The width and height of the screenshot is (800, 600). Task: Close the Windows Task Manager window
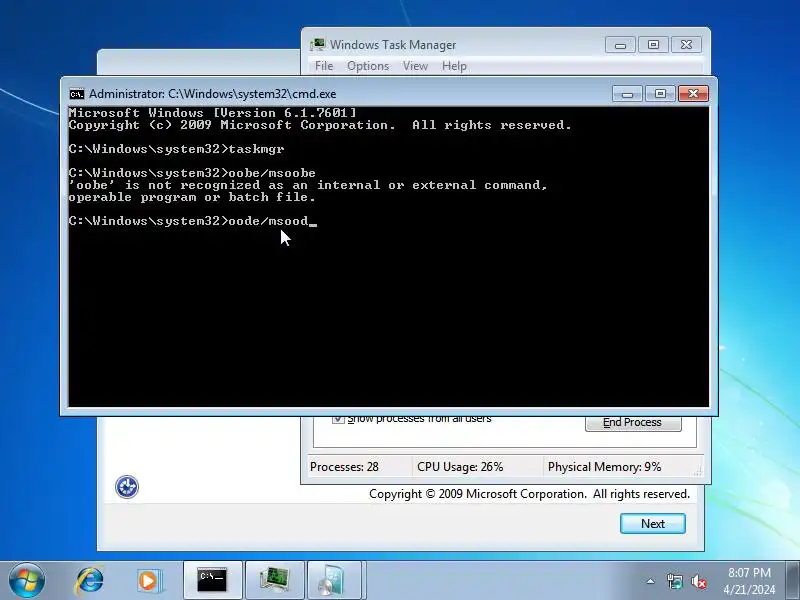click(x=686, y=45)
